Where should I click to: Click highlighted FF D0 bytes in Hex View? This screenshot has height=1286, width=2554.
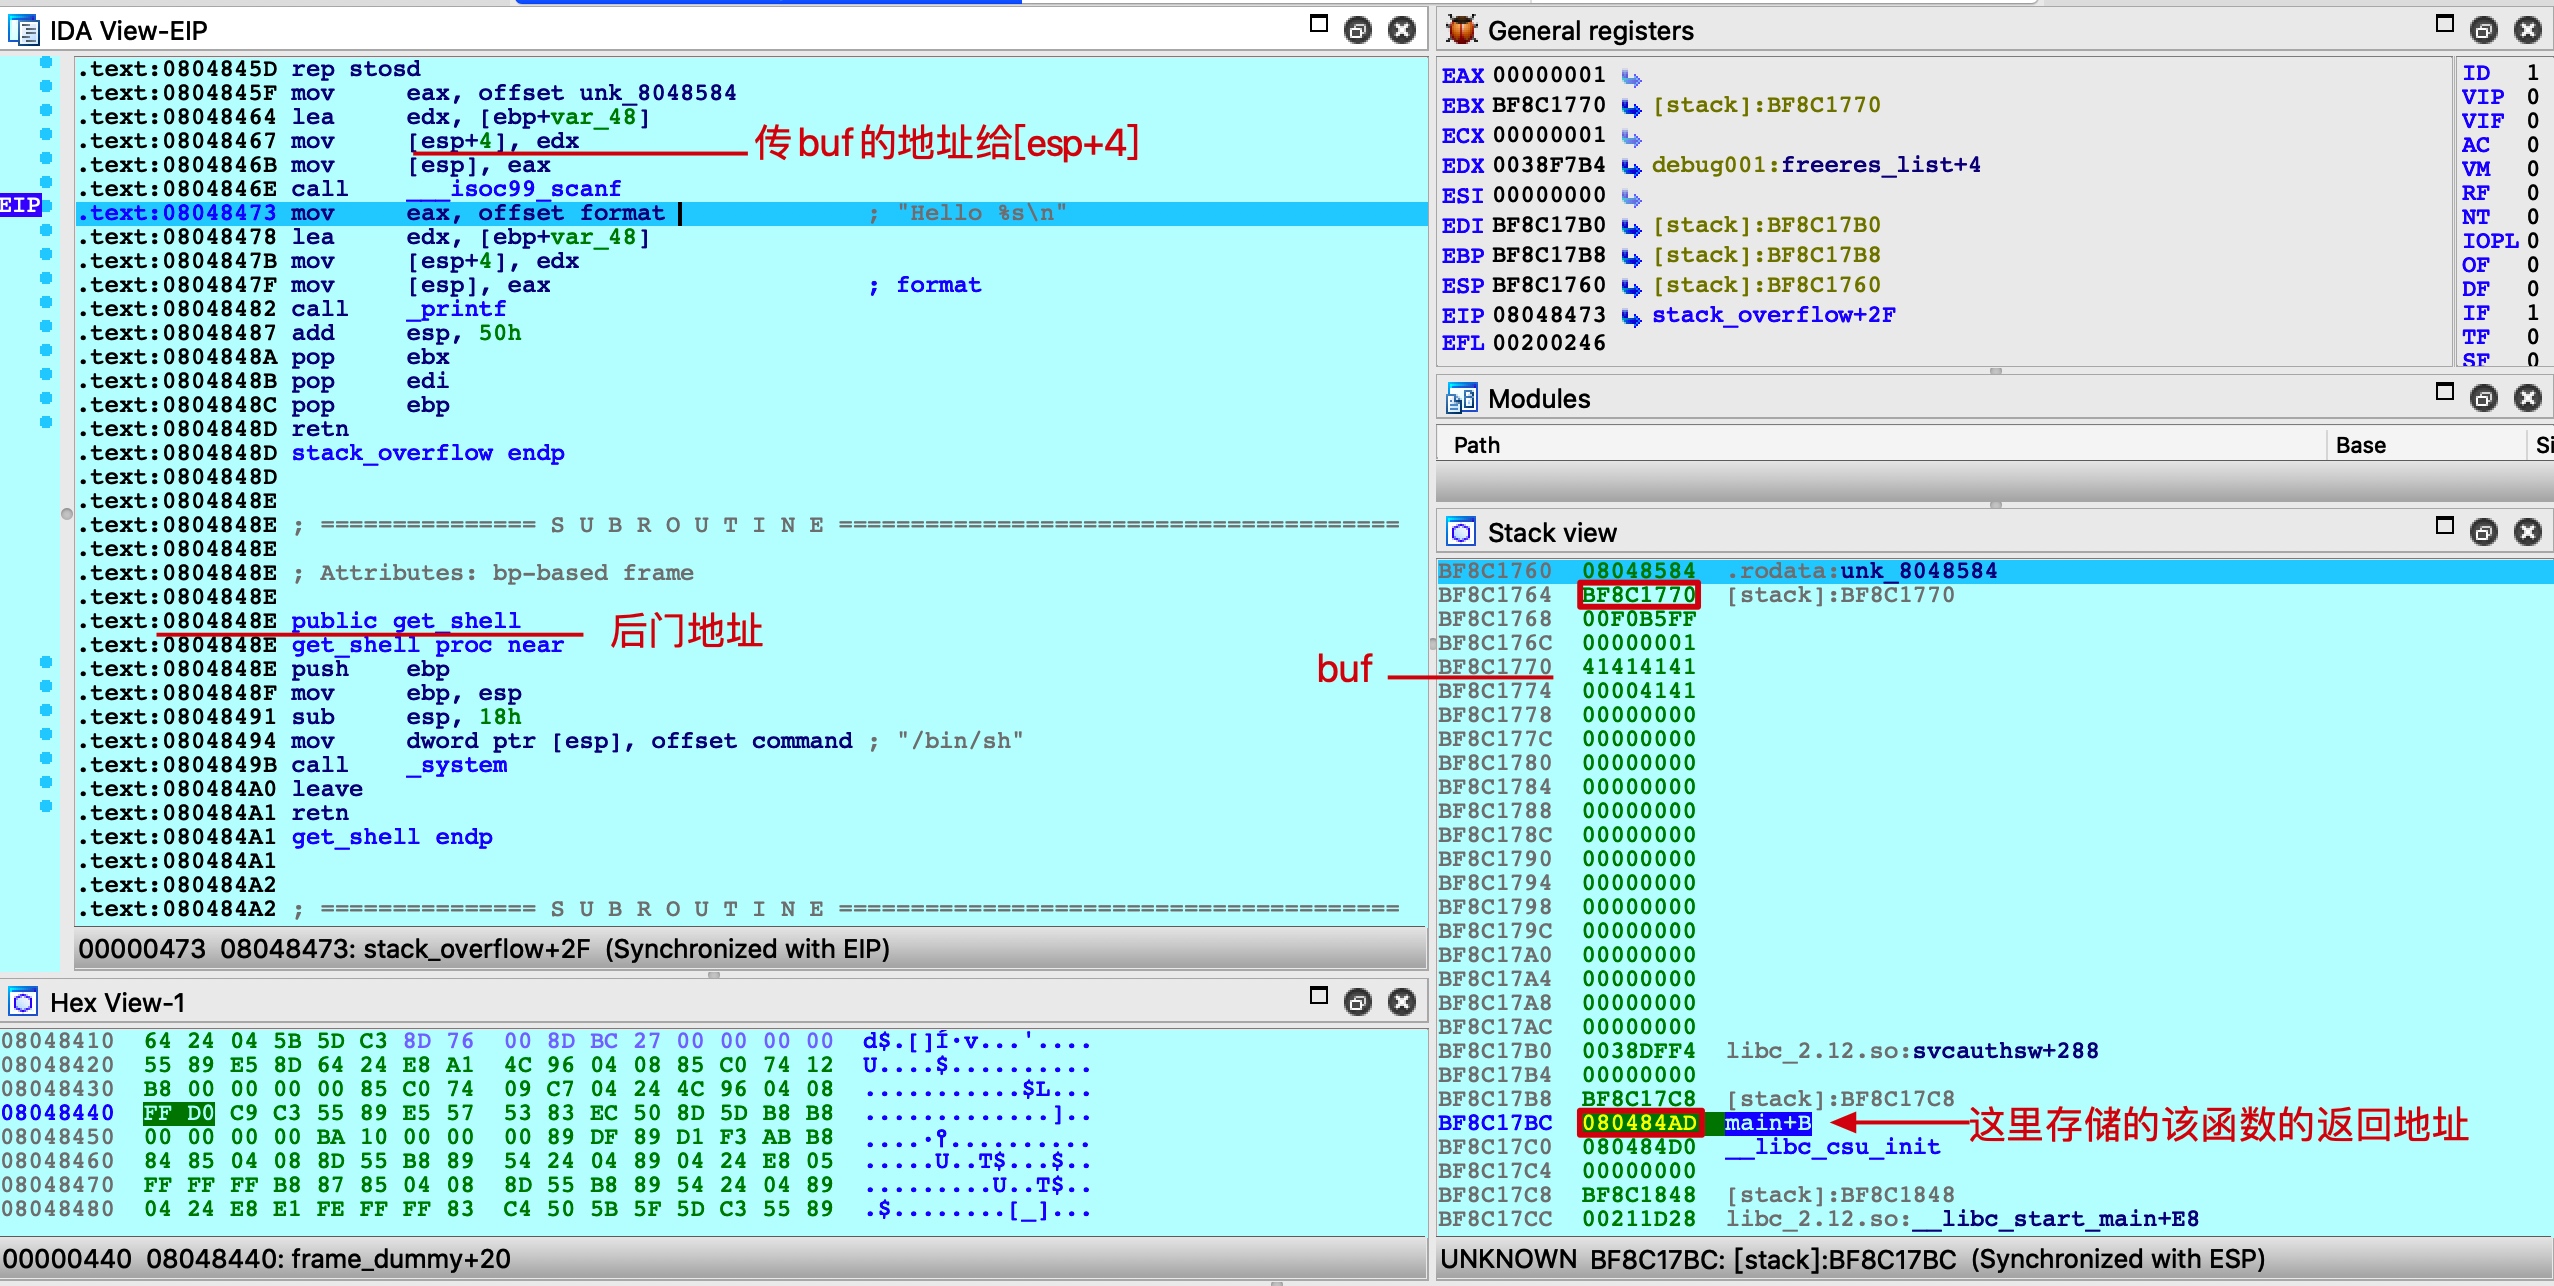point(179,1113)
